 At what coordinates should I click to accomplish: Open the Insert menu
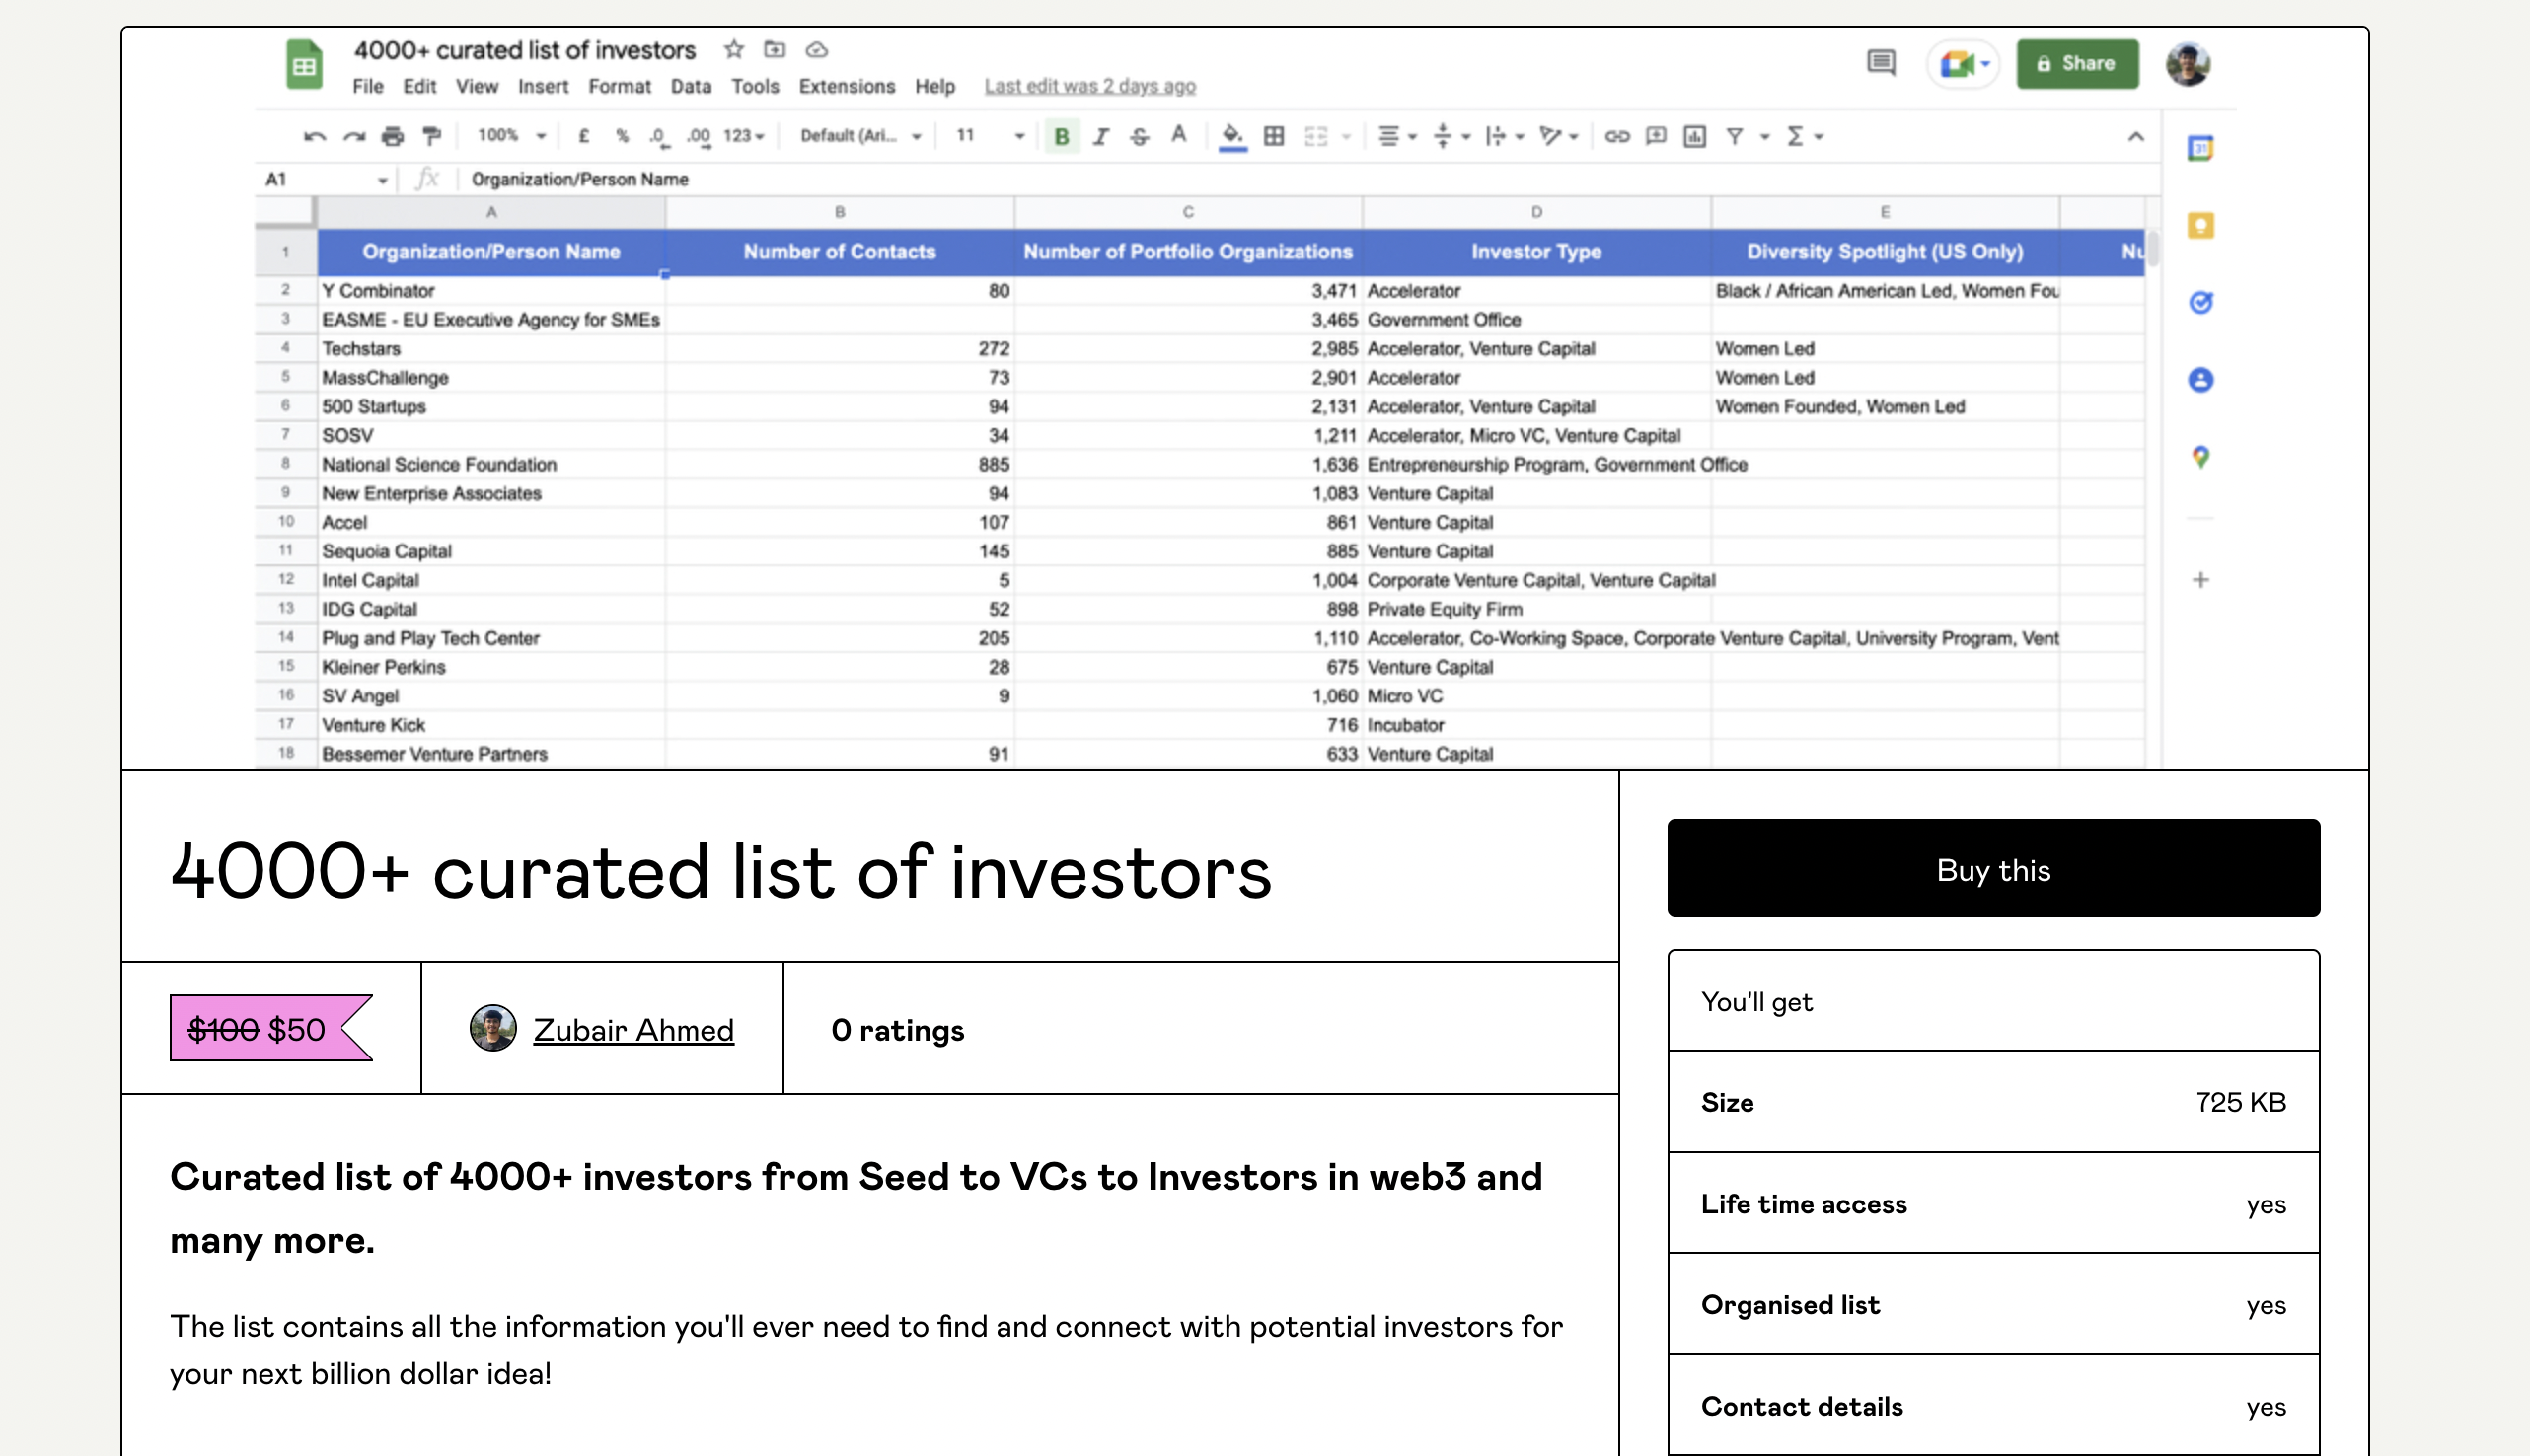coord(543,87)
